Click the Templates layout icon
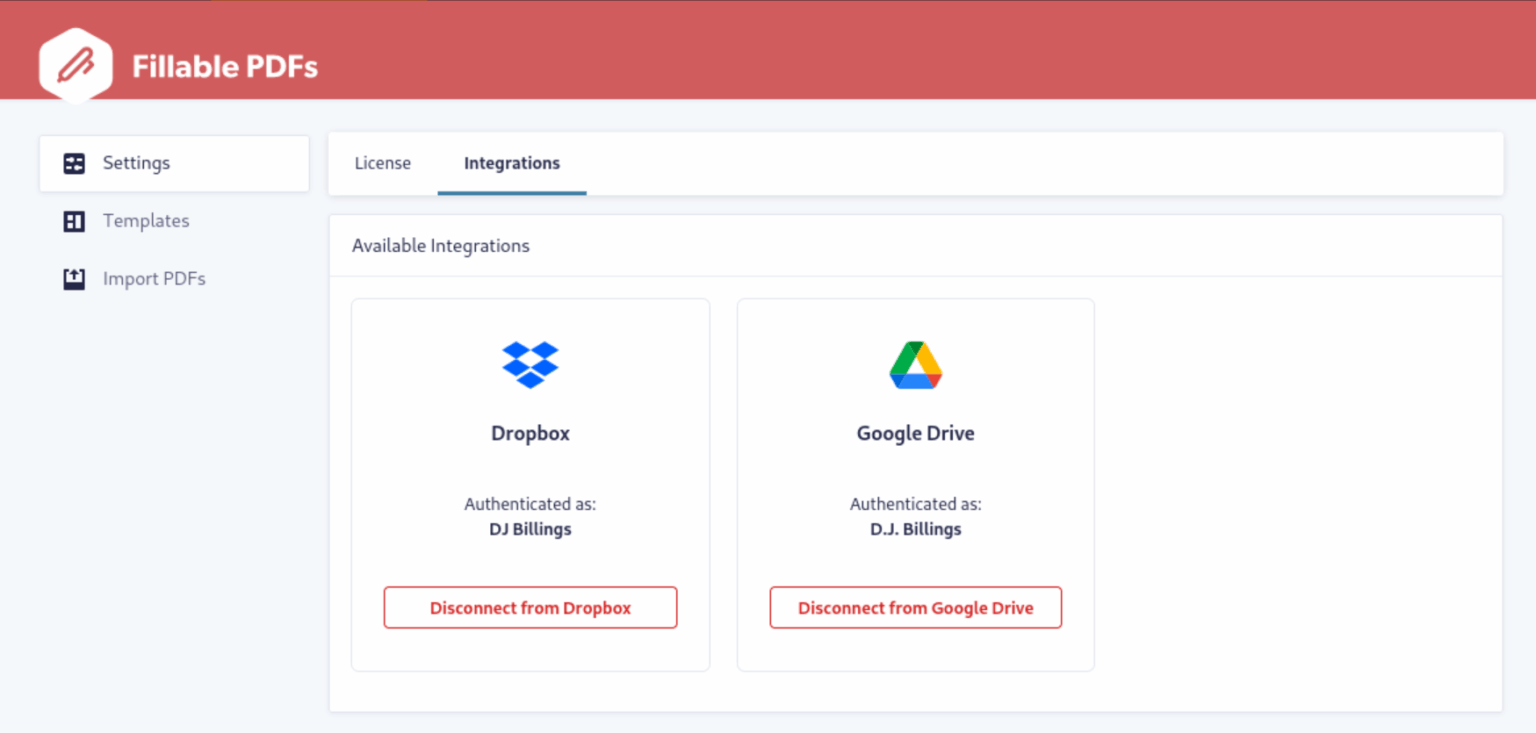Screen dimensions: 1536x733 [x=74, y=221]
